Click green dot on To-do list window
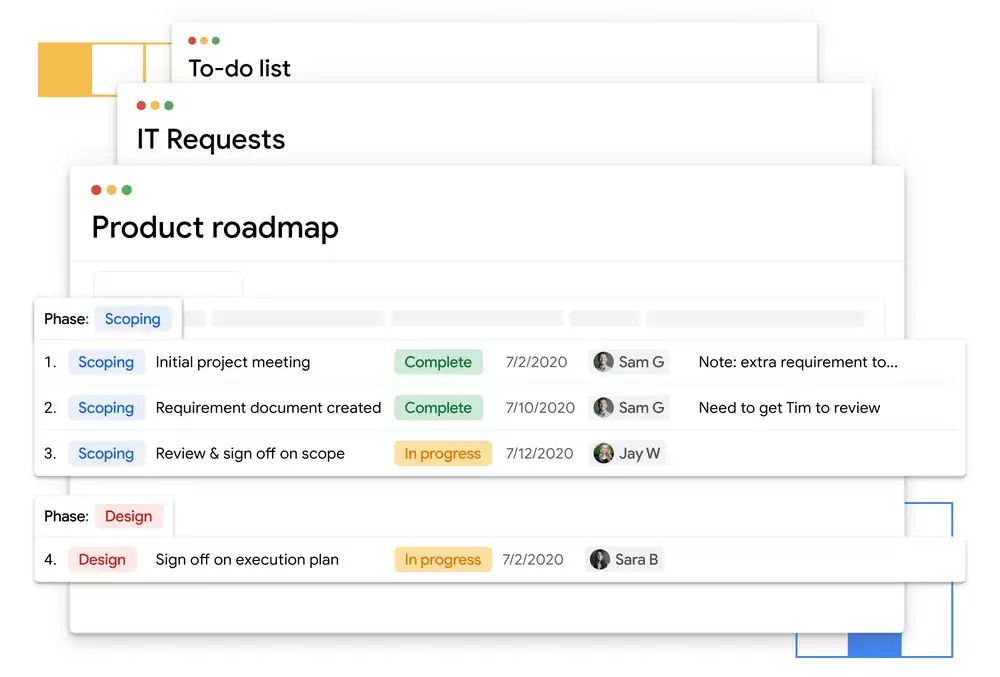 pos(215,41)
